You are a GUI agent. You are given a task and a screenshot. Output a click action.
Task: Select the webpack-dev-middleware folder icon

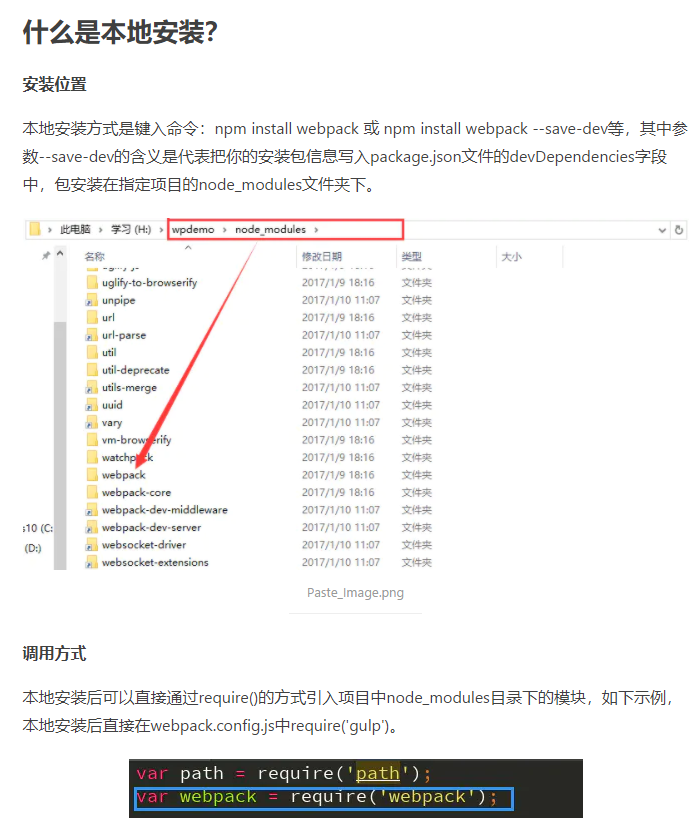[92, 510]
